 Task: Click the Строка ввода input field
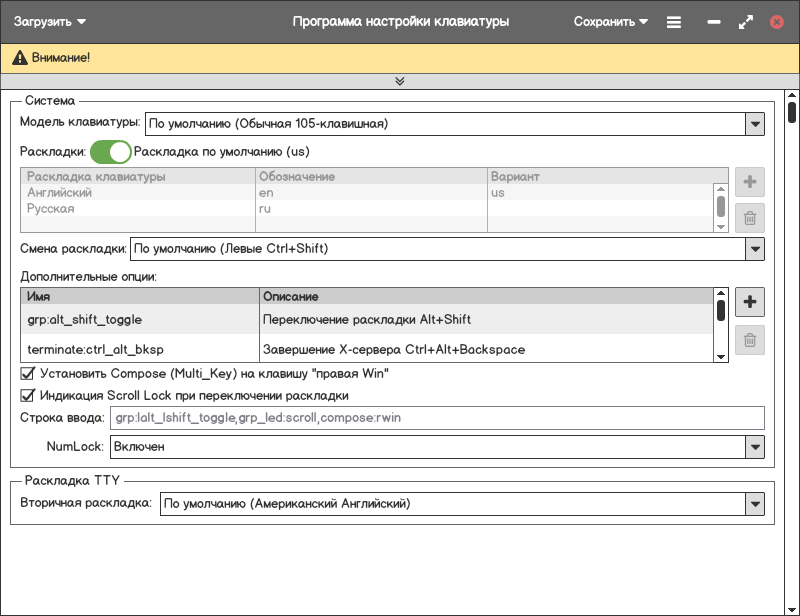click(x=438, y=418)
